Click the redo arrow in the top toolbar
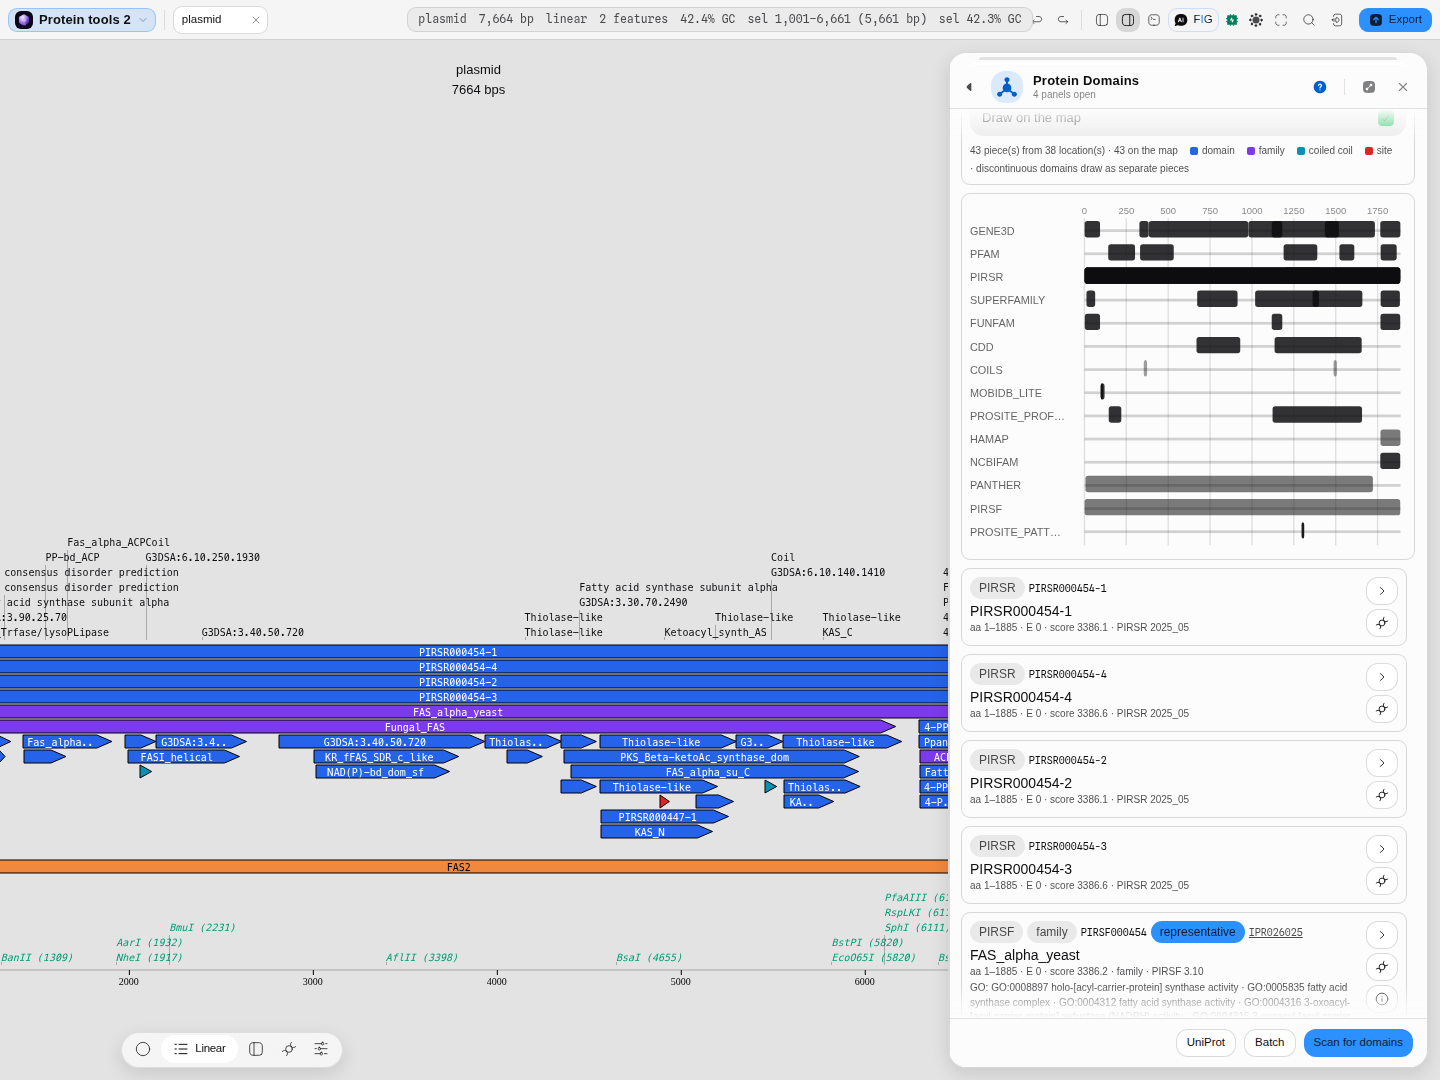 click(x=1063, y=20)
